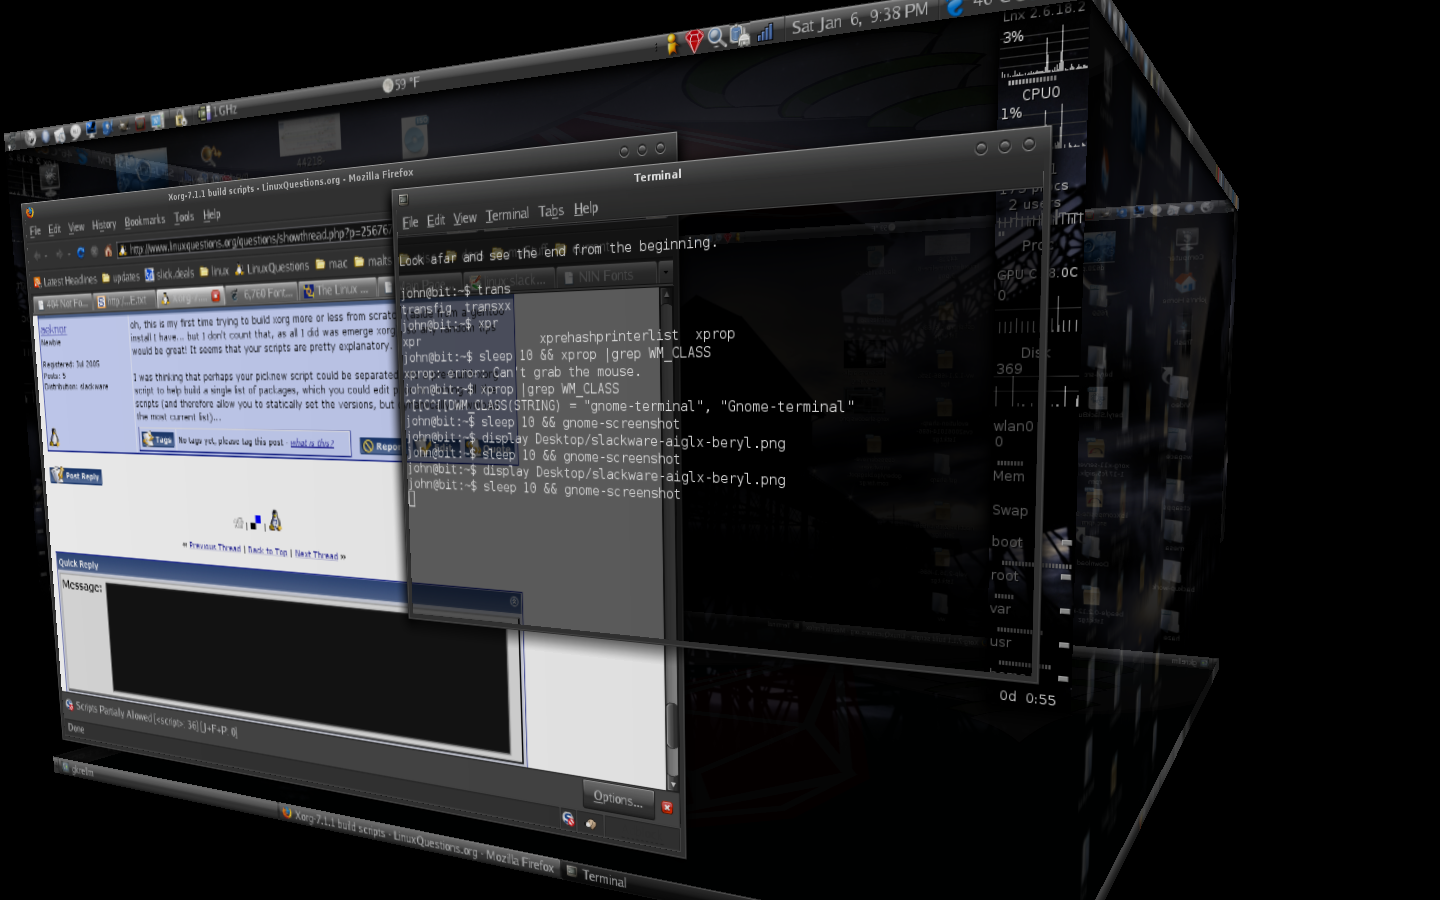Open the Tabs menu in Terminal
This screenshot has height=900, width=1440.
tap(551, 211)
